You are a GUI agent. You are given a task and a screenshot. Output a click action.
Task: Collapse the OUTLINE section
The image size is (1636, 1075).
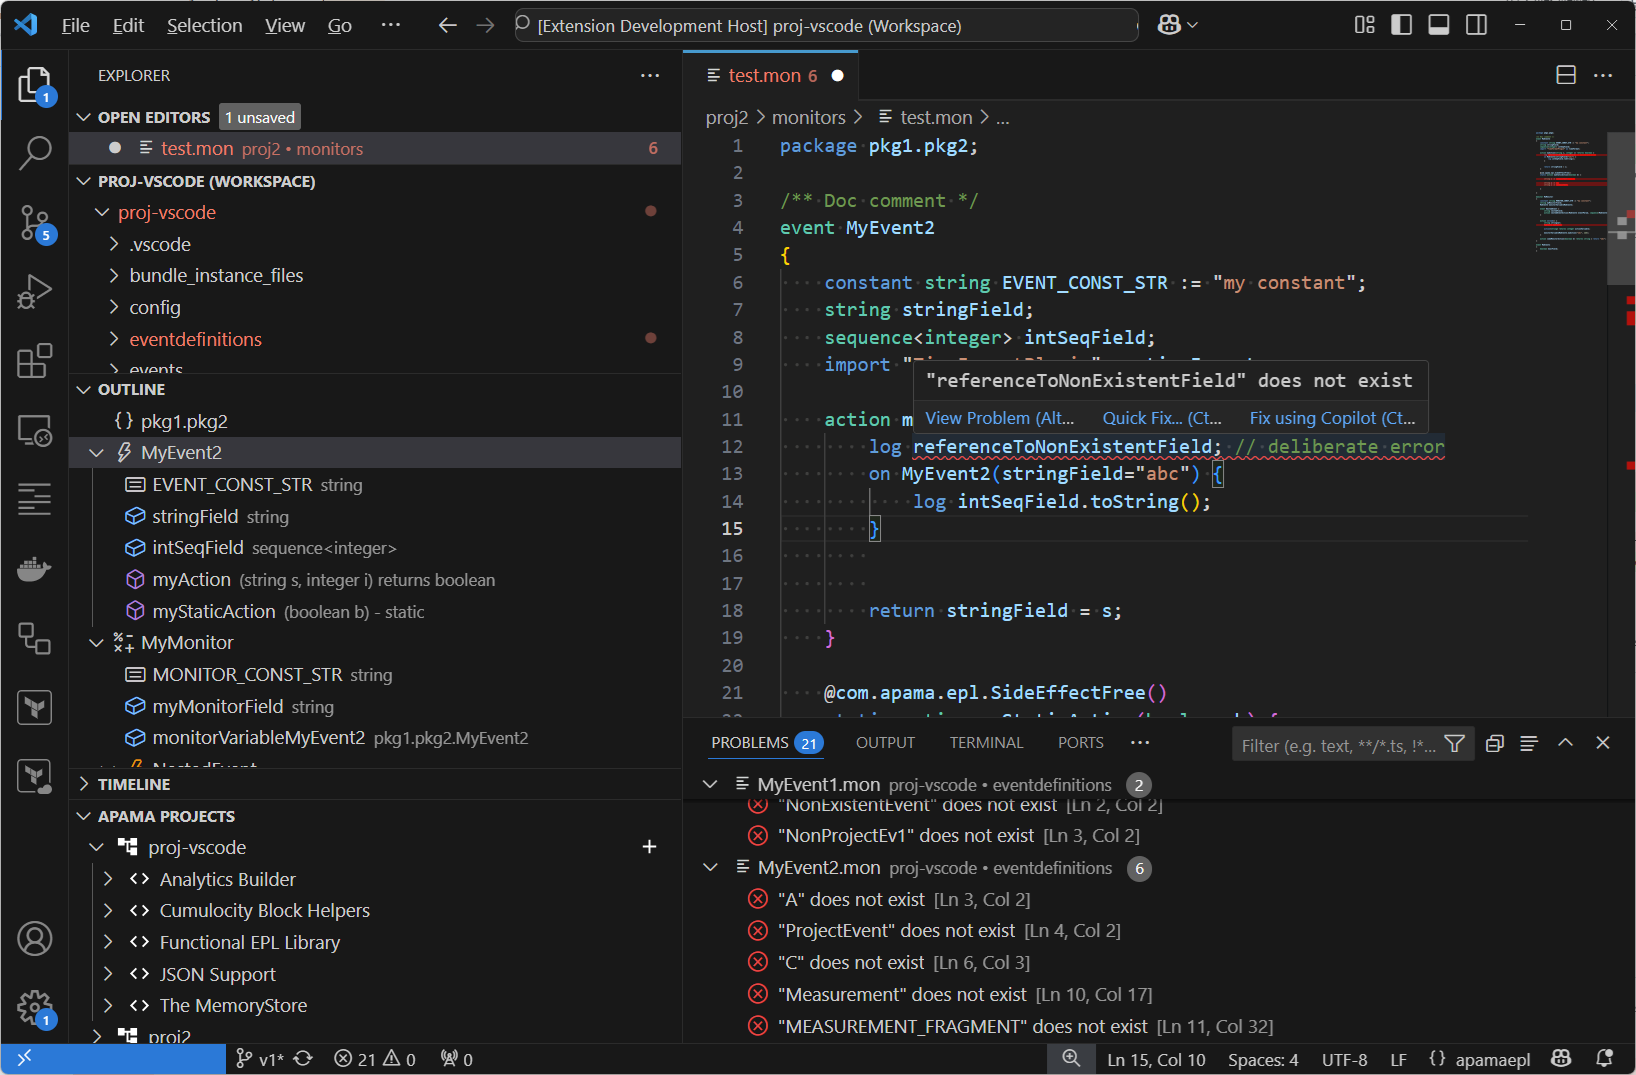pos(84,389)
